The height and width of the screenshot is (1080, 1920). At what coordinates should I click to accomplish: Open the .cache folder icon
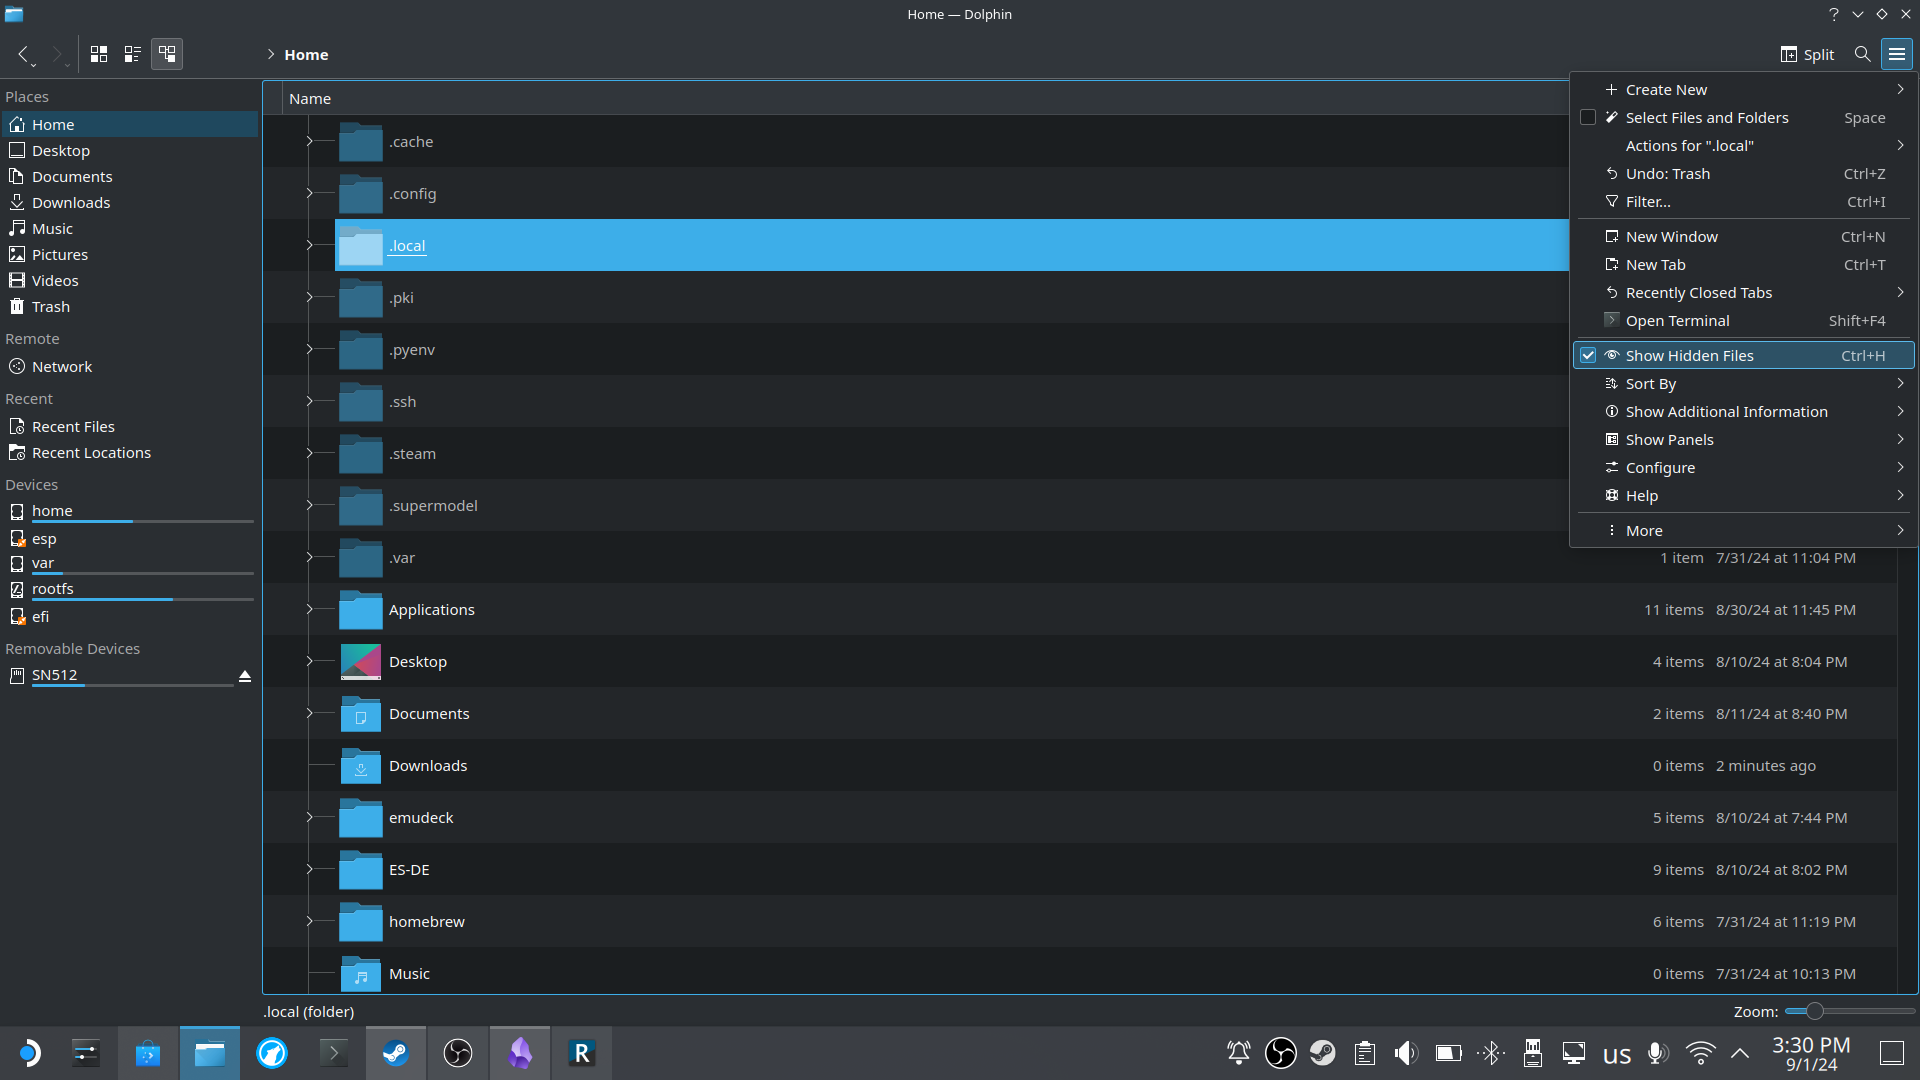point(360,142)
